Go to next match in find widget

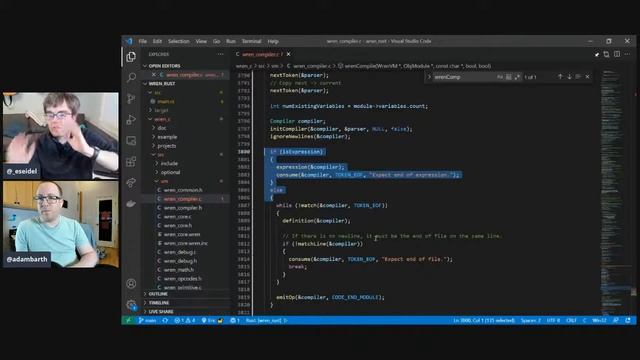click(x=569, y=77)
